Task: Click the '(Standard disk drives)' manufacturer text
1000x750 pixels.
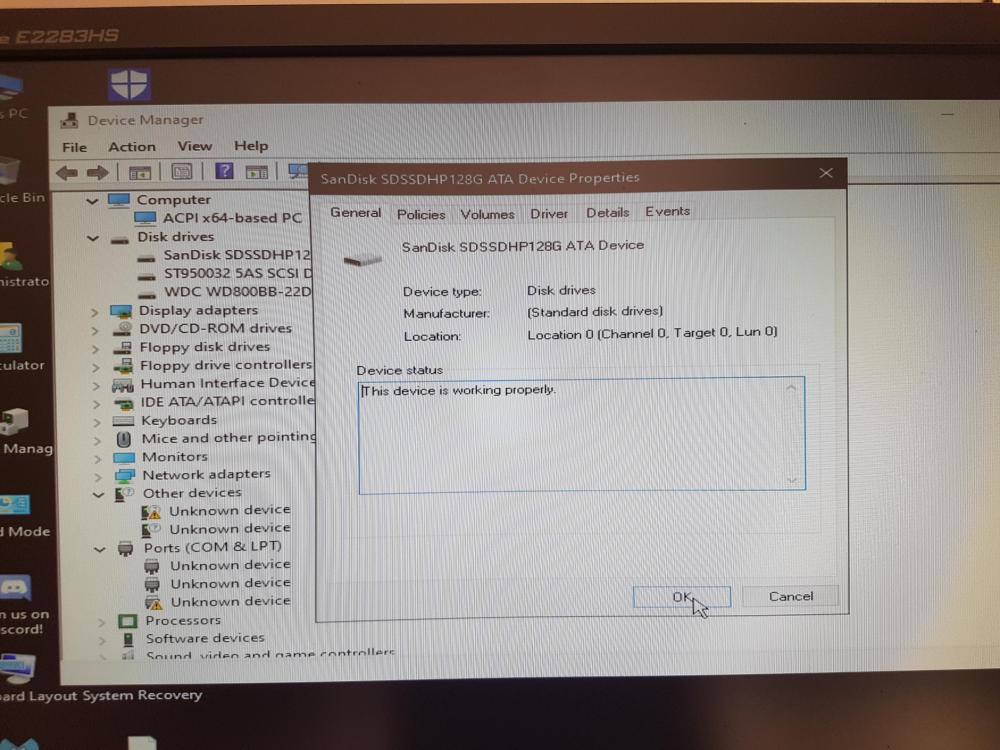Action: (595, 312)
